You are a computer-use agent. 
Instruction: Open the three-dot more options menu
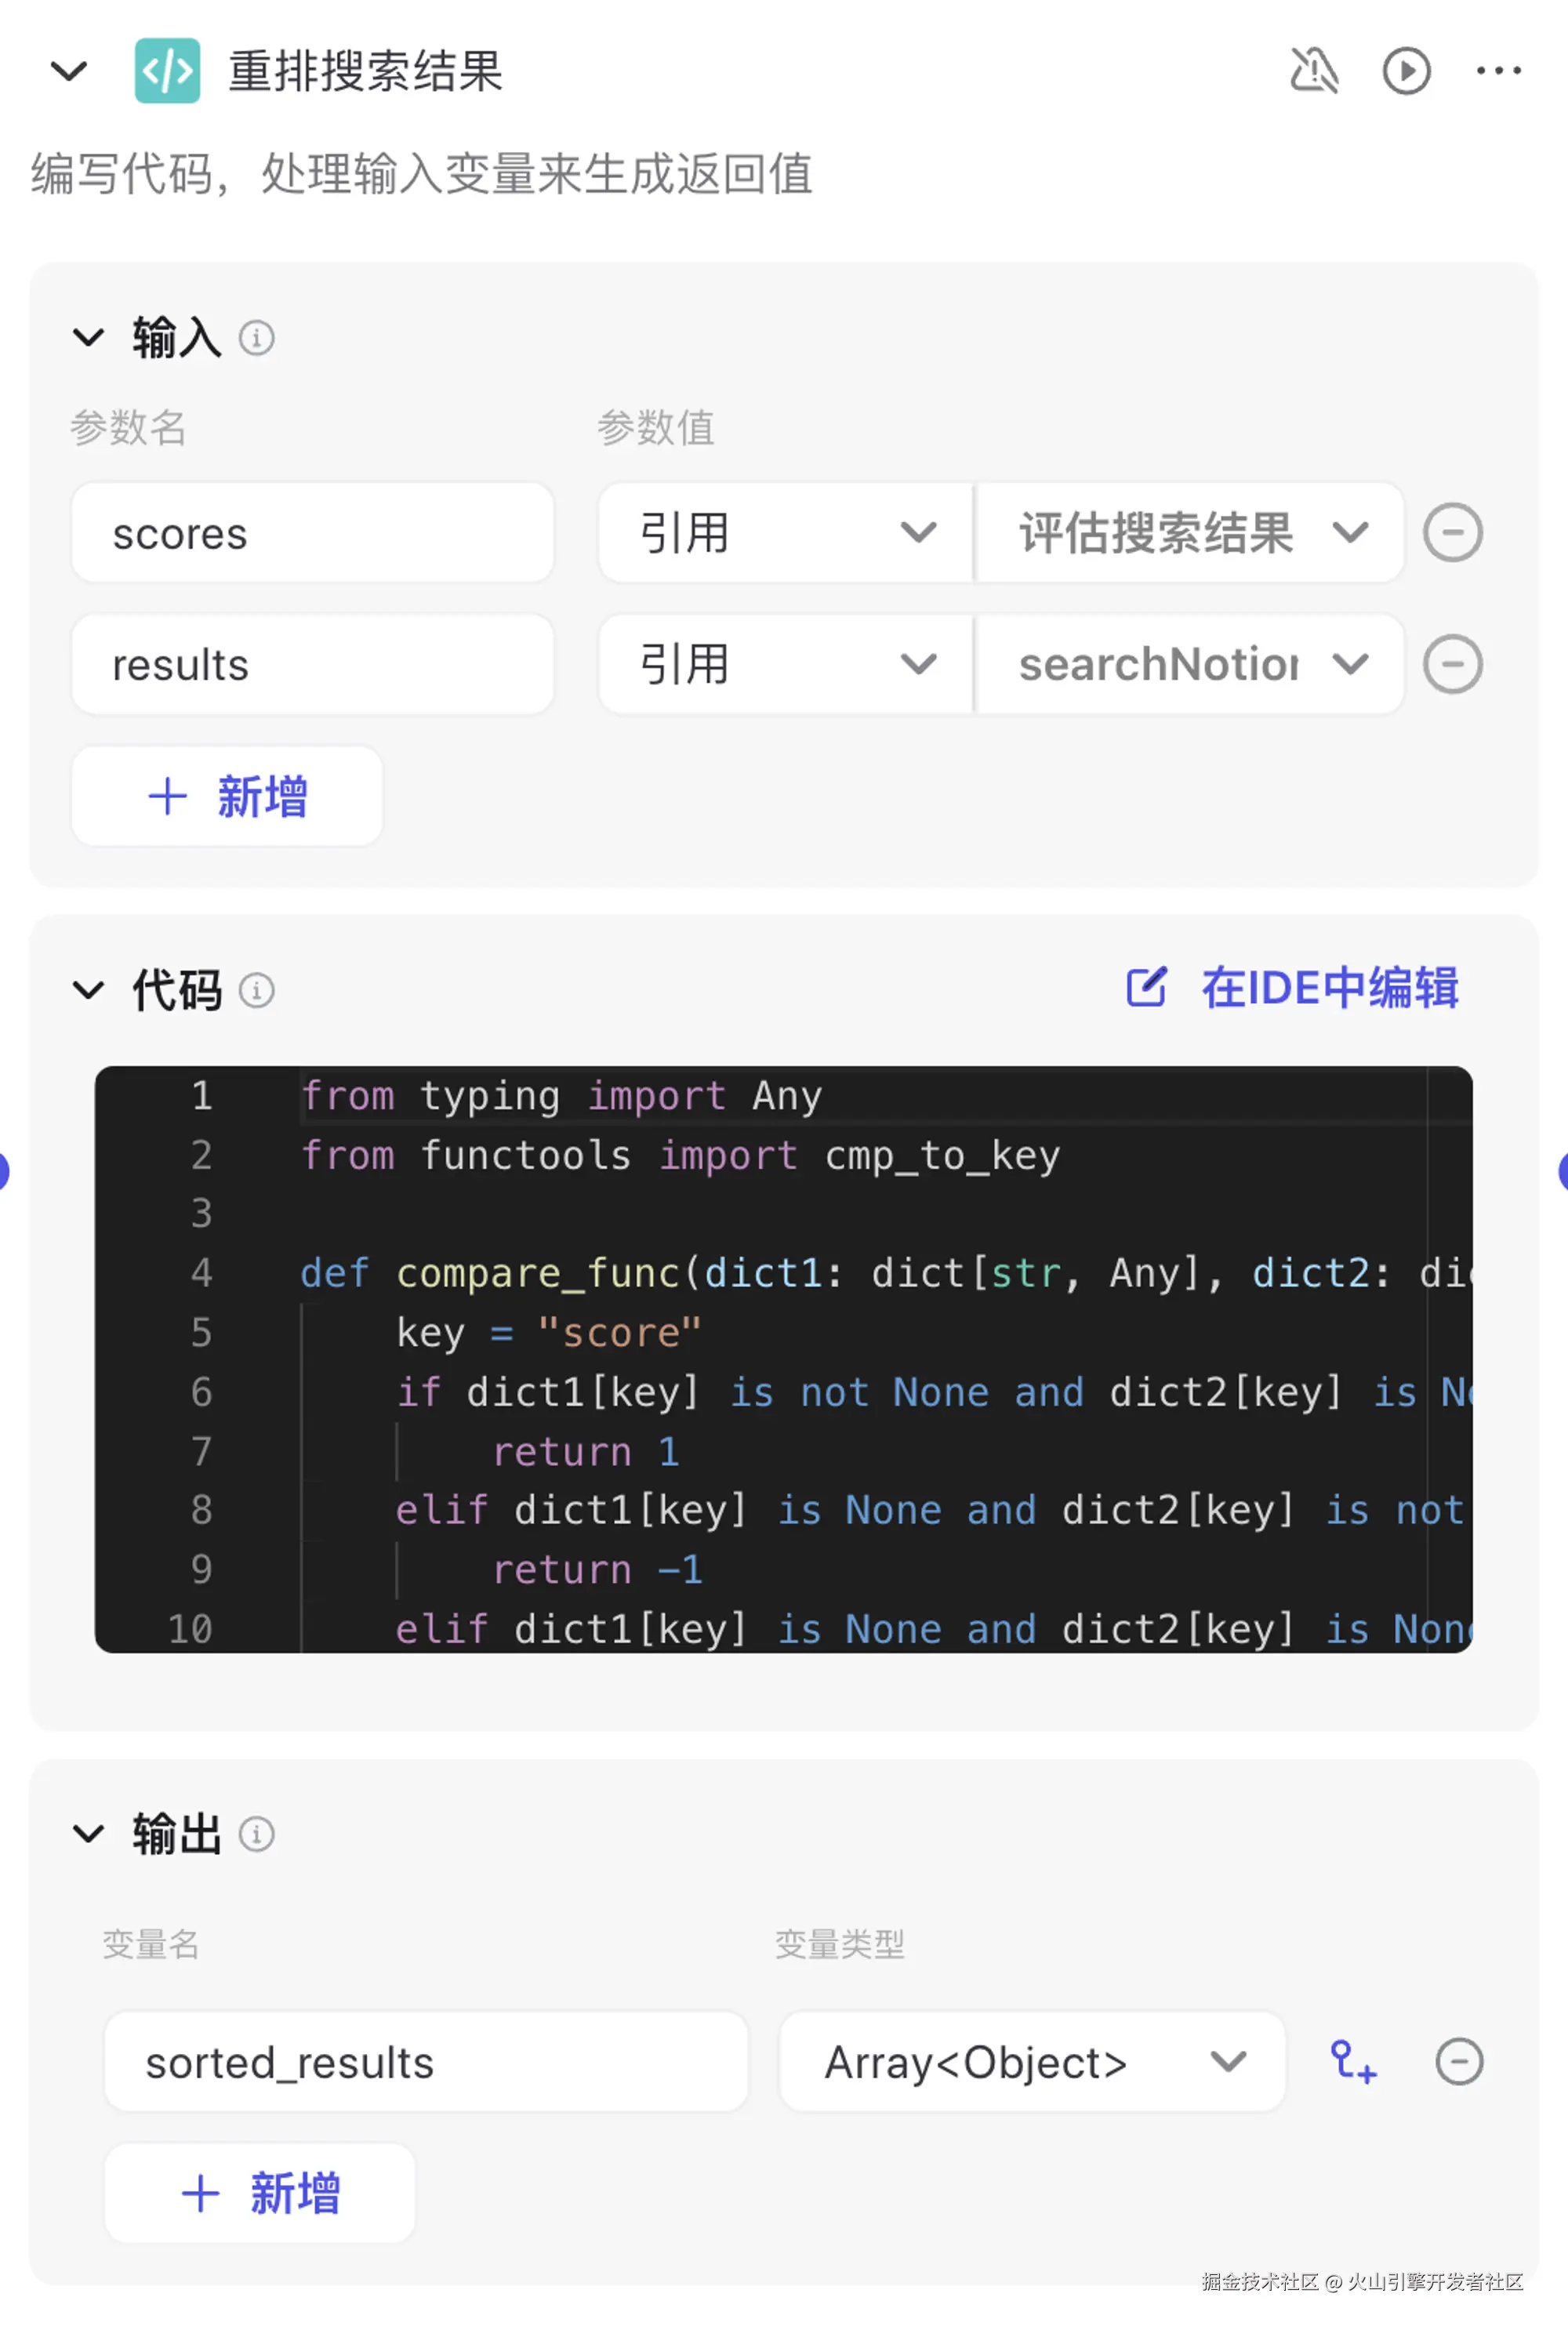click(x=1498, y=71)
